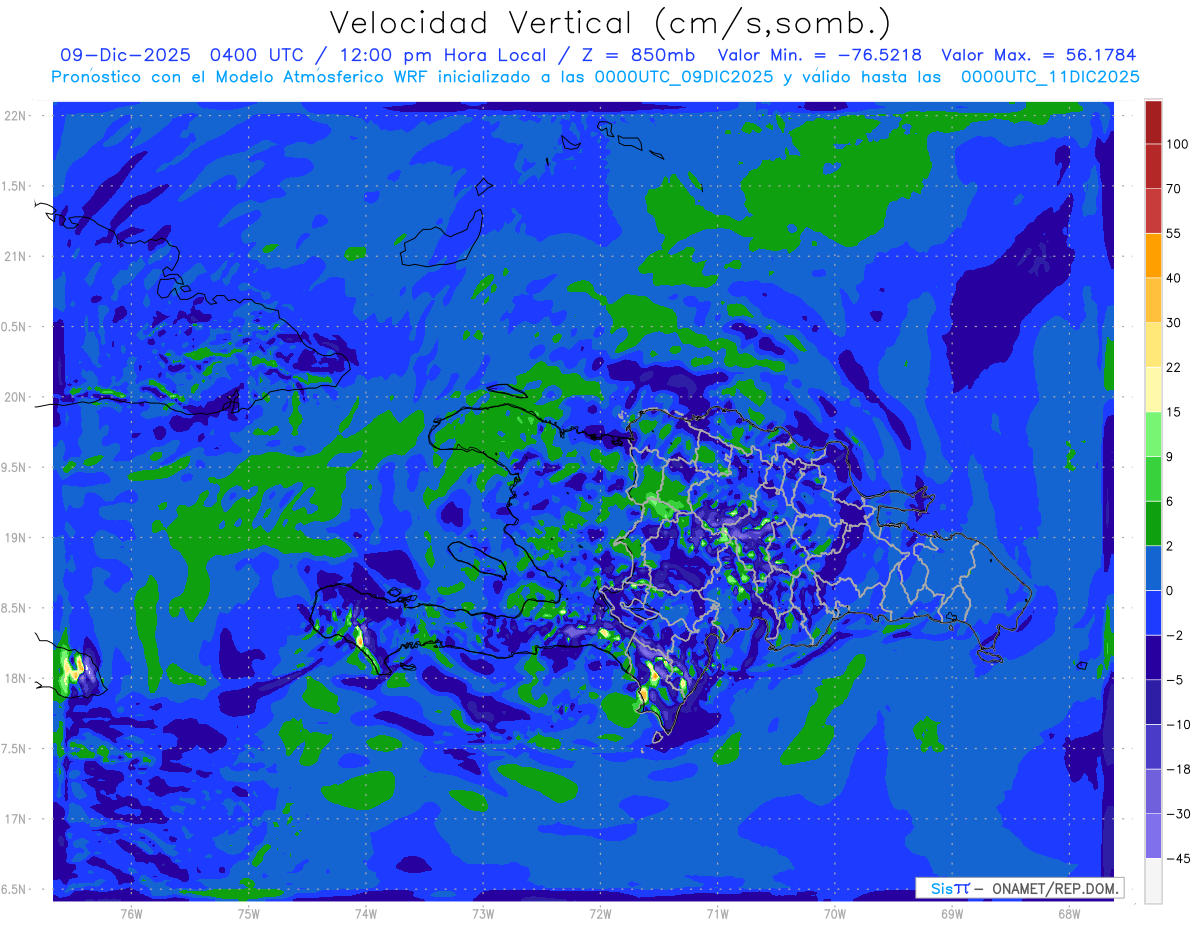
Task: Click the SisTT ONAMET/REP.DOM. label
Action: click(x=1020, y=888)
